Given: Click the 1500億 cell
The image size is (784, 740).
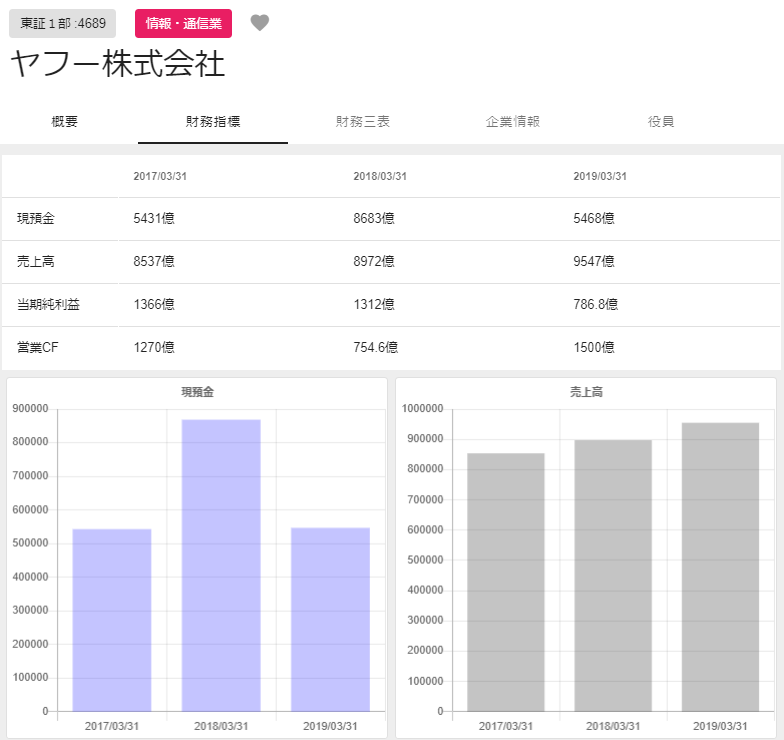Looking at the screenshot, I should (594, 348).
